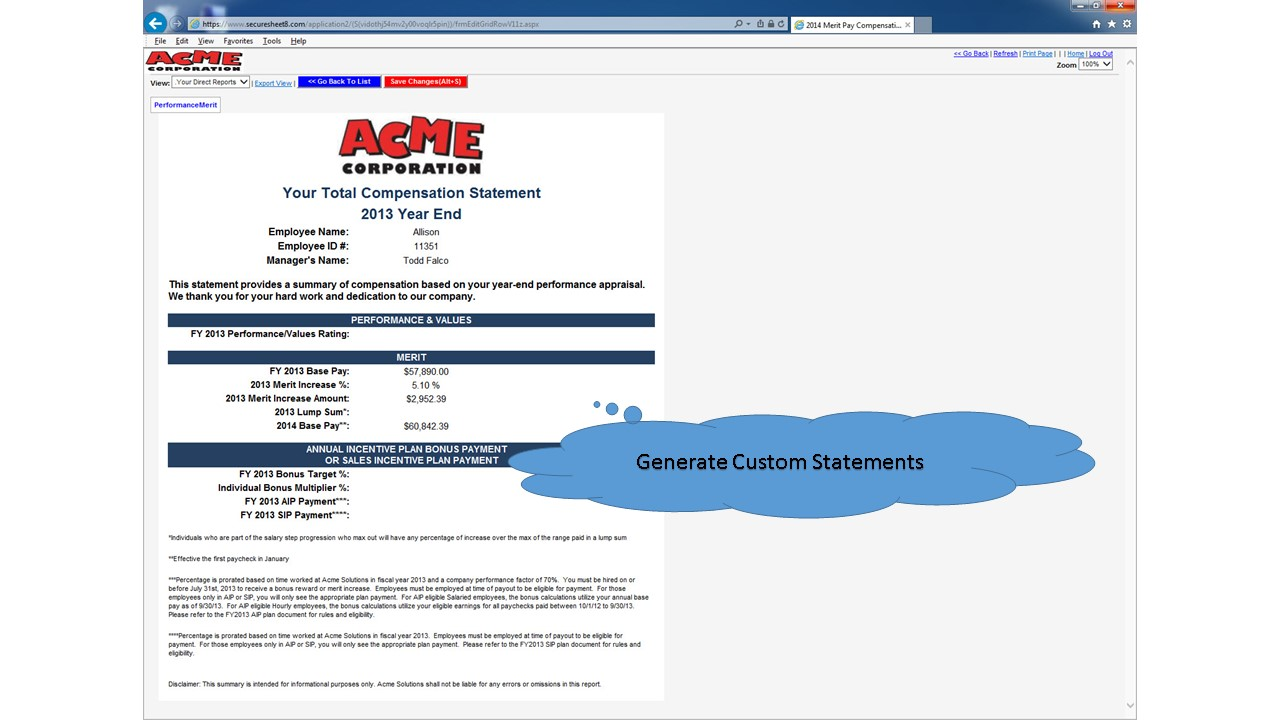Click the FY 2013 Base Pay value $57,890.00
The image size is (1280, 720).
tap(426, 371)
